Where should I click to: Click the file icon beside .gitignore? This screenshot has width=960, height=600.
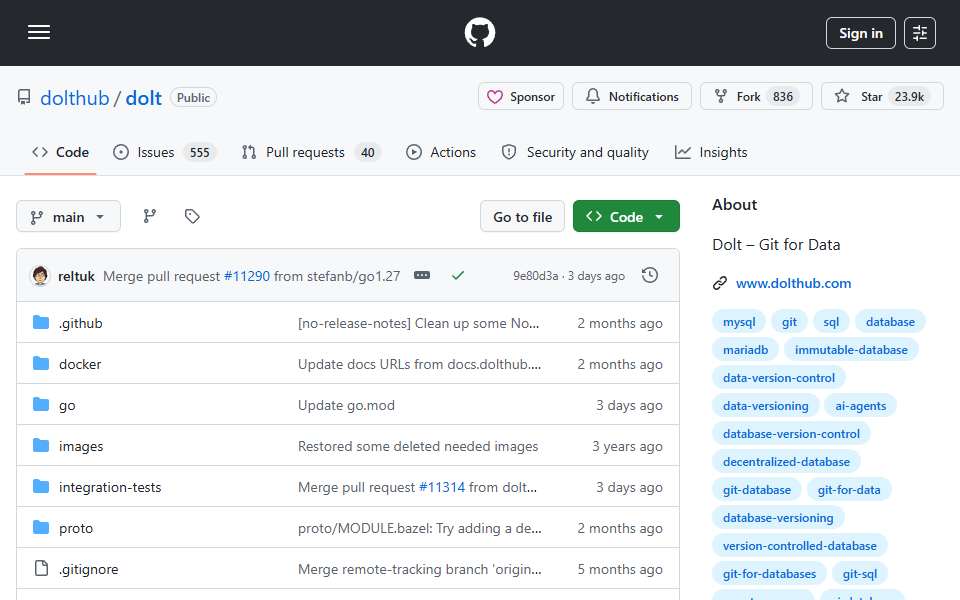(41, 568)
